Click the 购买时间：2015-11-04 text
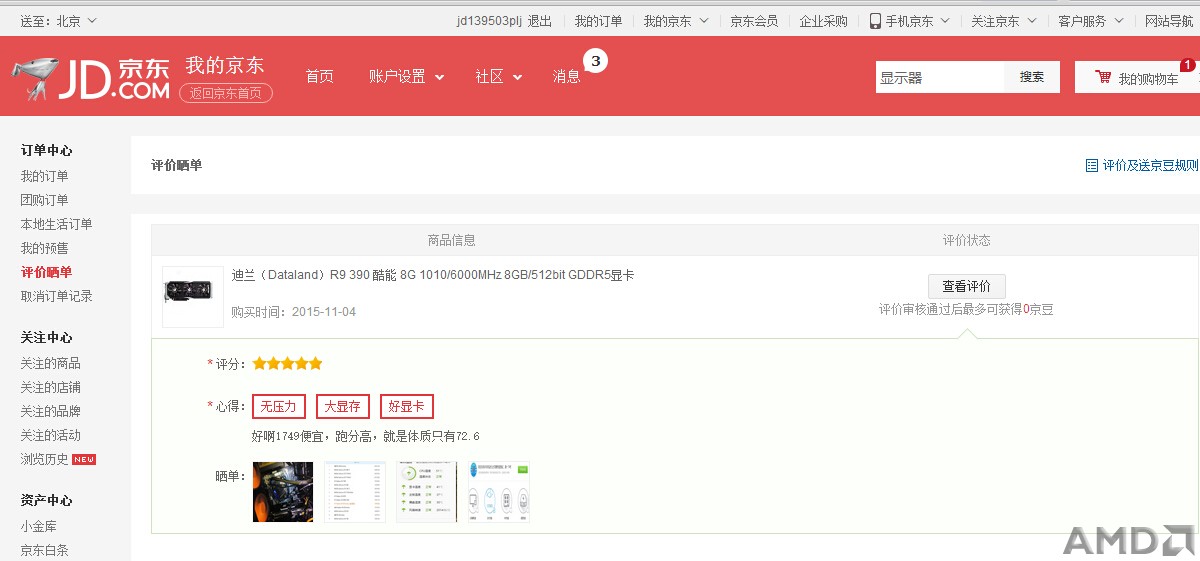 [293, 312]
